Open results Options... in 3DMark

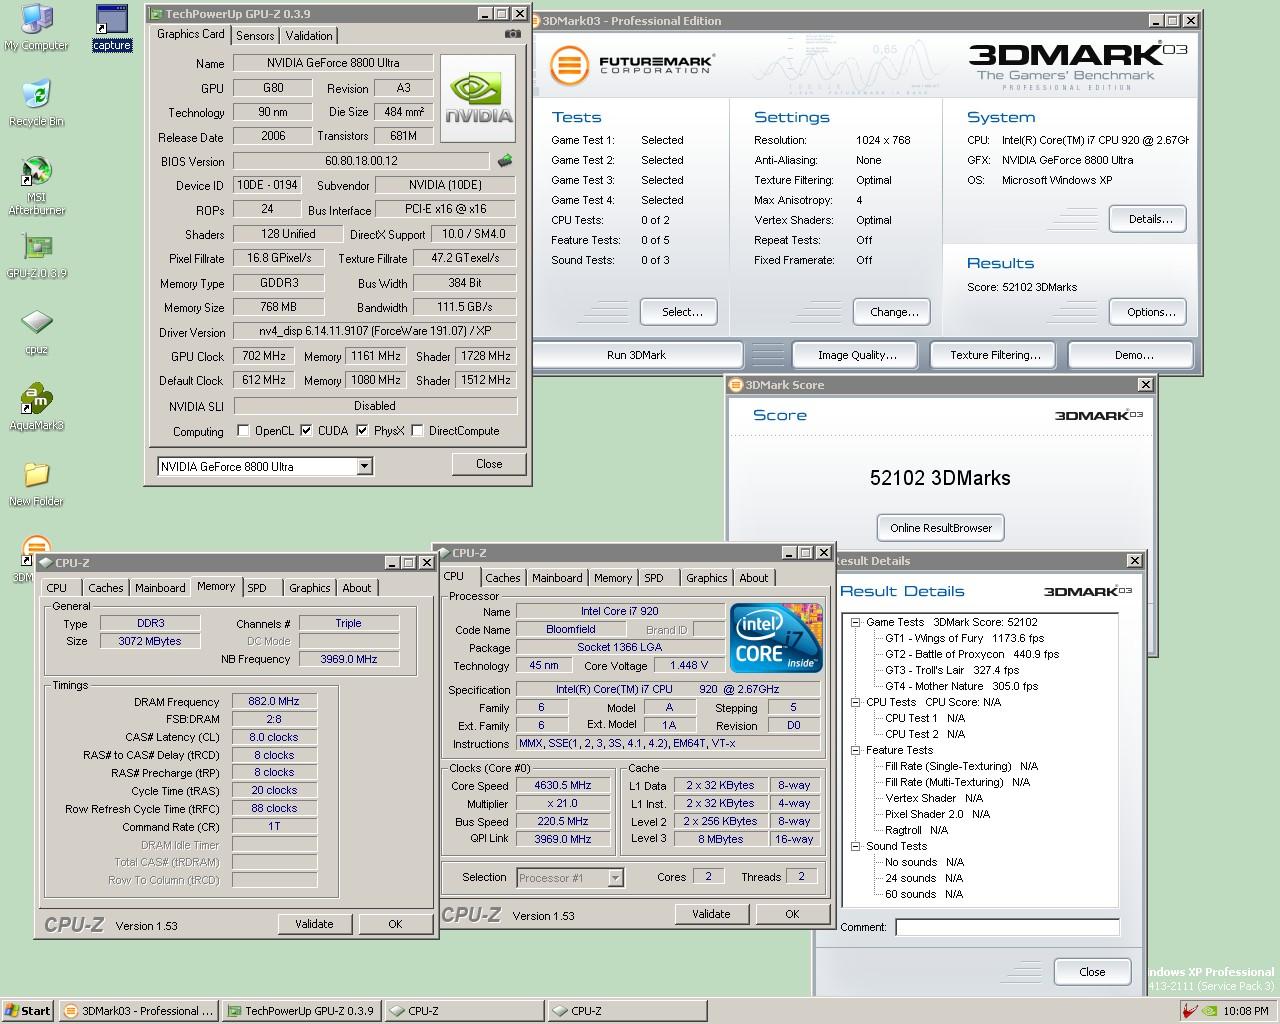(1150, 312)
